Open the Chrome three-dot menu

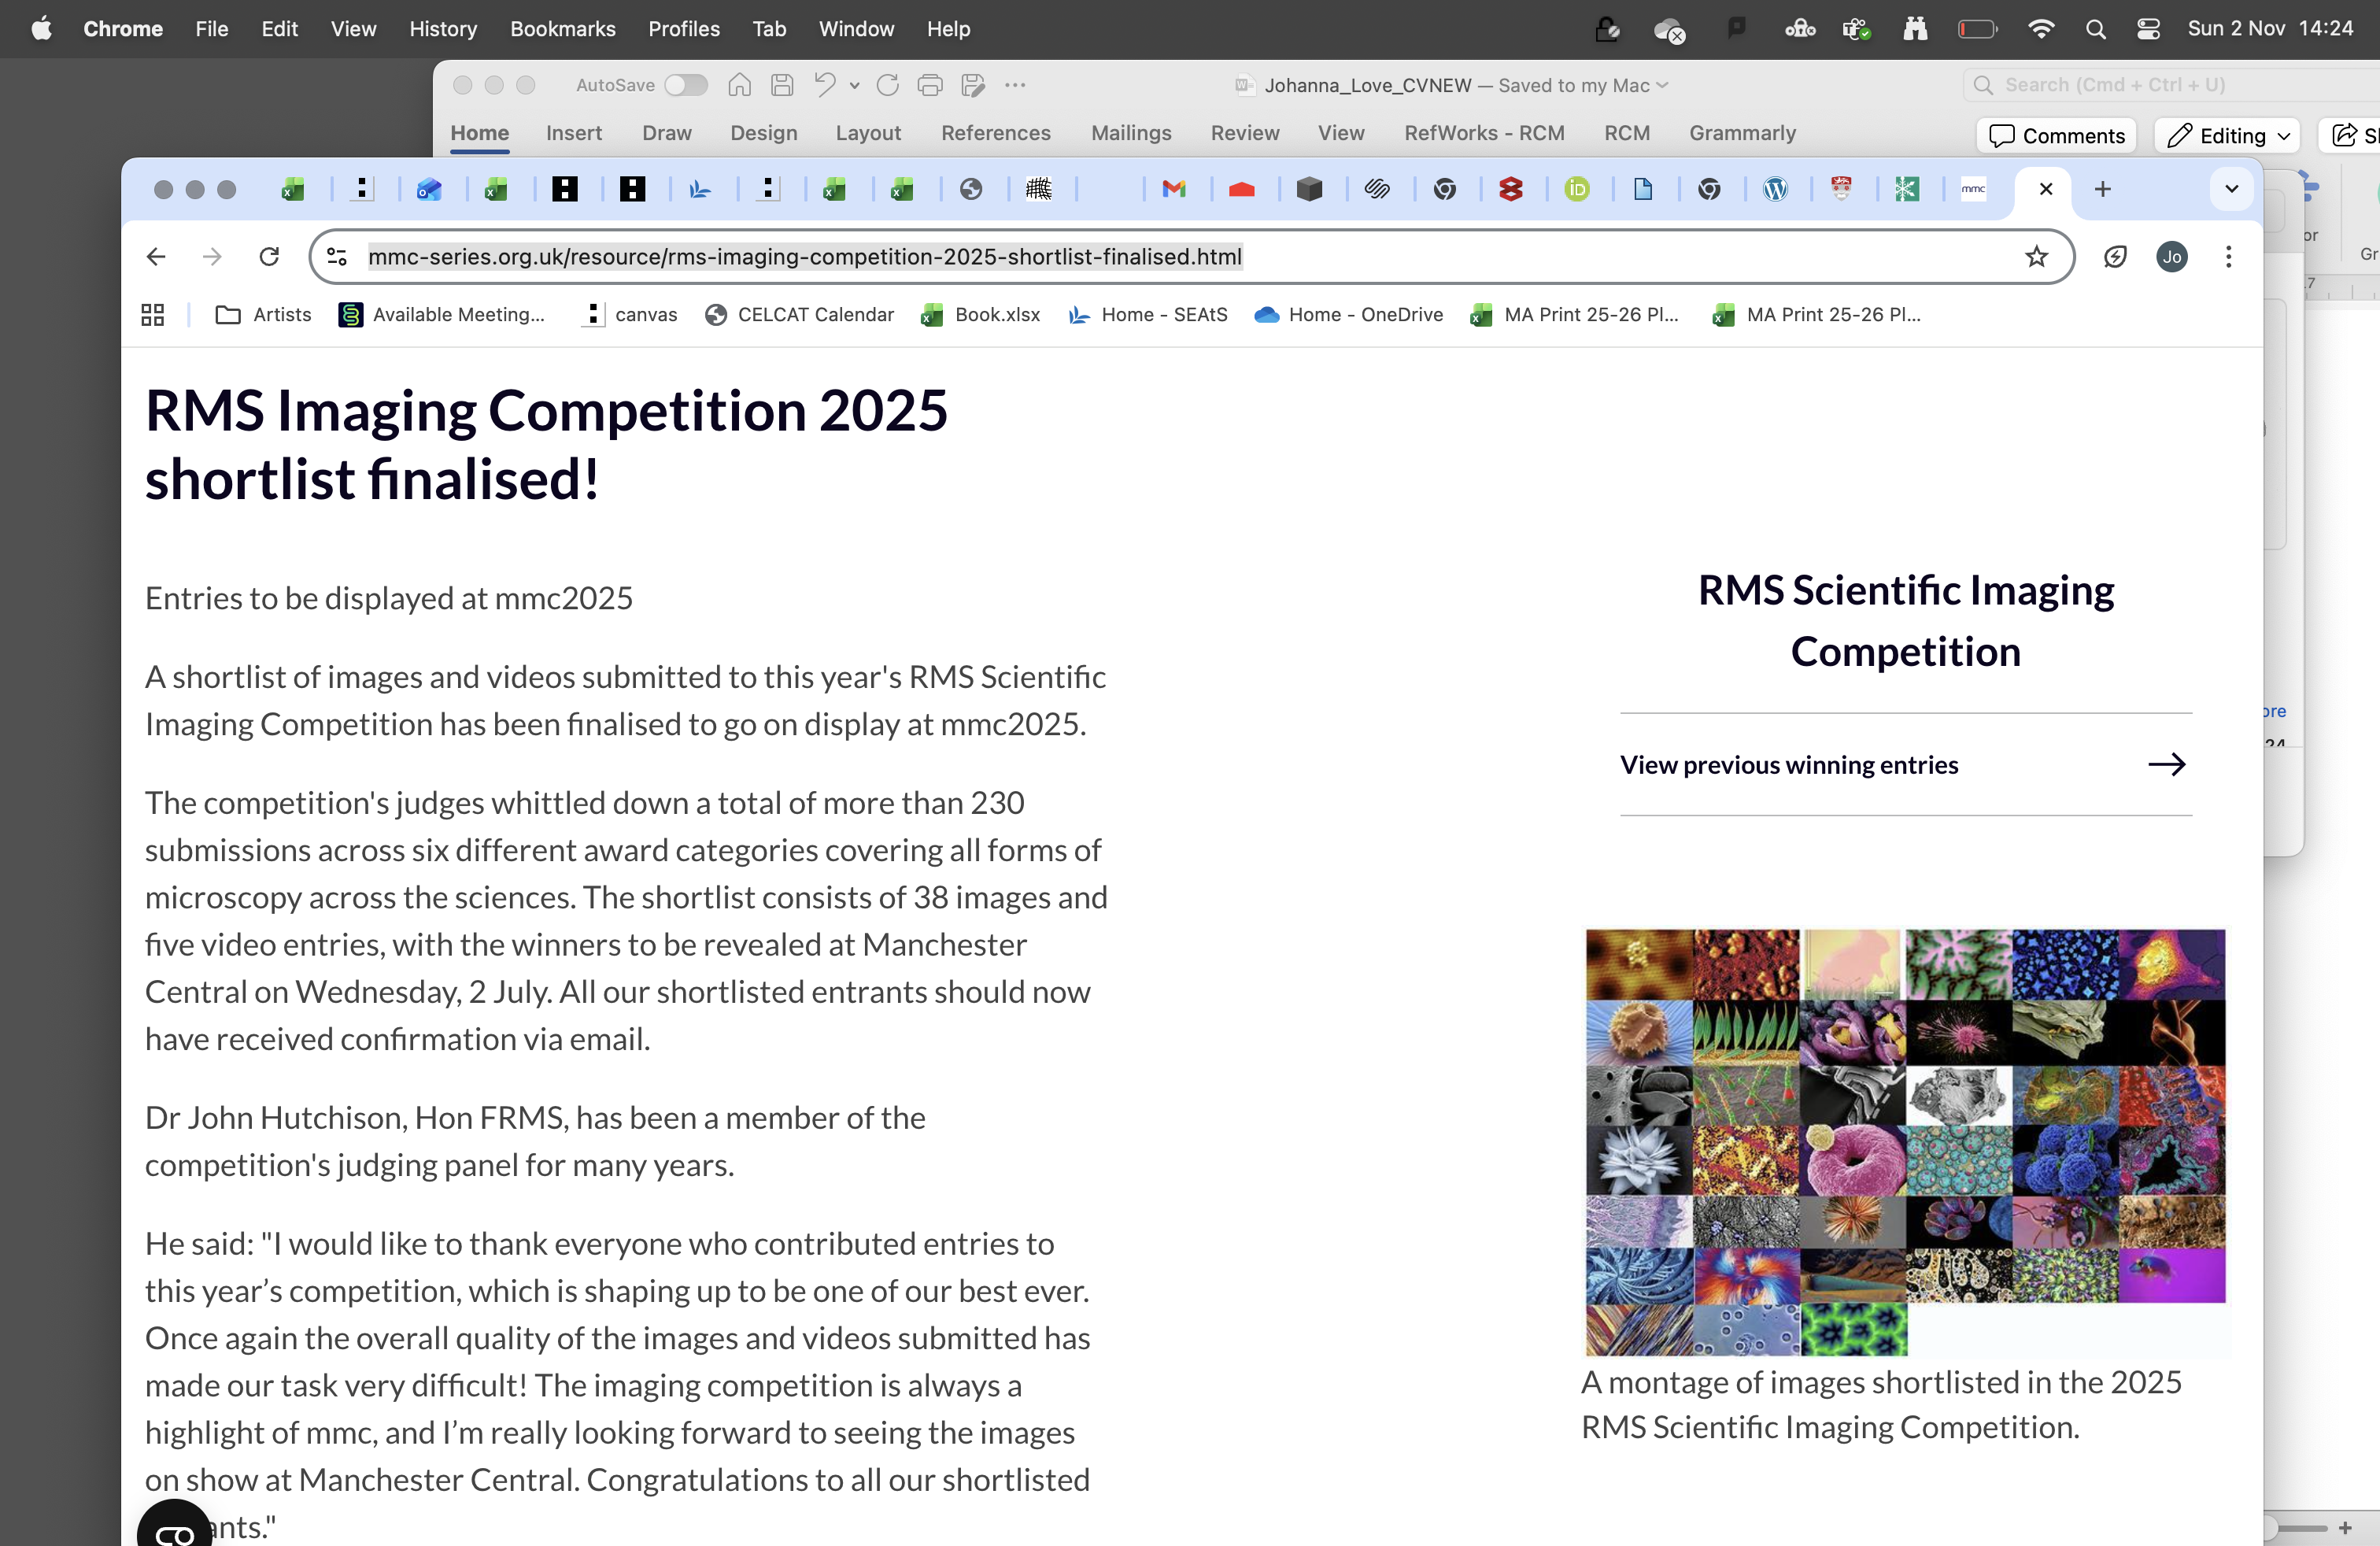tap(2228, 257)
